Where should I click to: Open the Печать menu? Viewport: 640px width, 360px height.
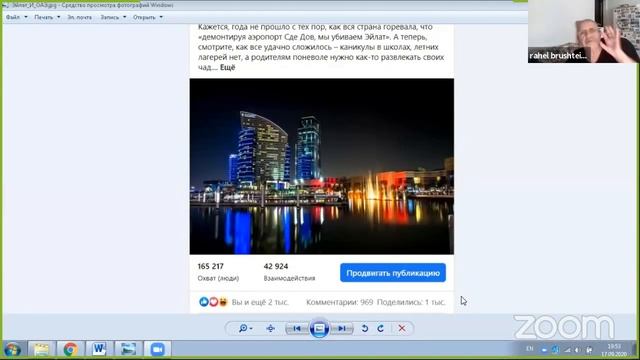(47, 17)
